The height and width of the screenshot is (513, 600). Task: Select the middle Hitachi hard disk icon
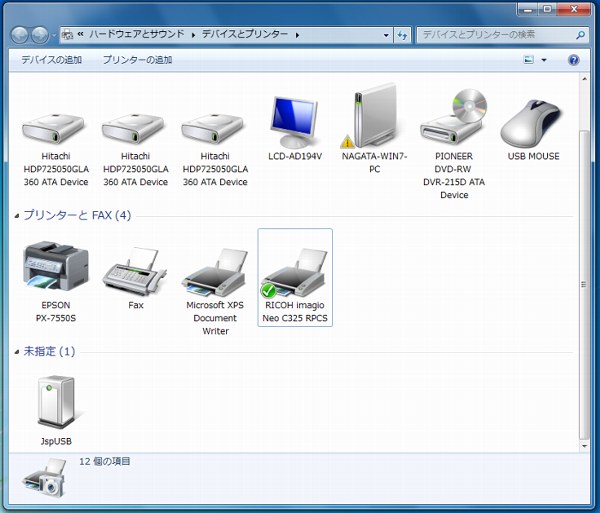(133, 129)
